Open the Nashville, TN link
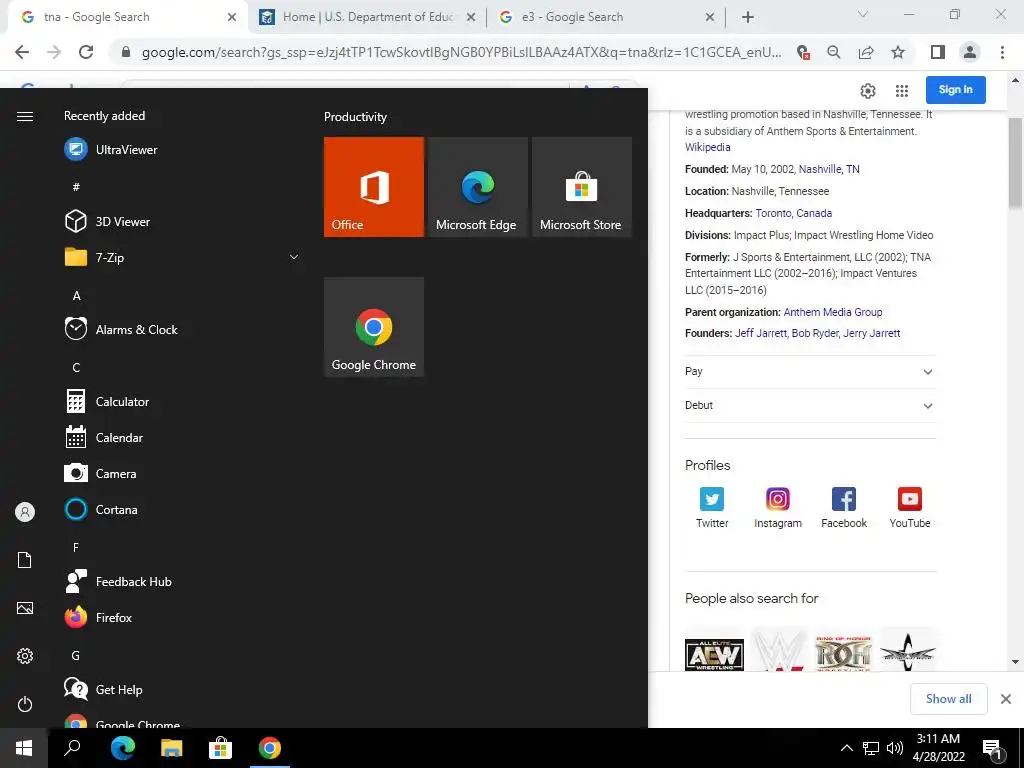The height and width of the screenshot is (768, 1024). pos(829,169)
